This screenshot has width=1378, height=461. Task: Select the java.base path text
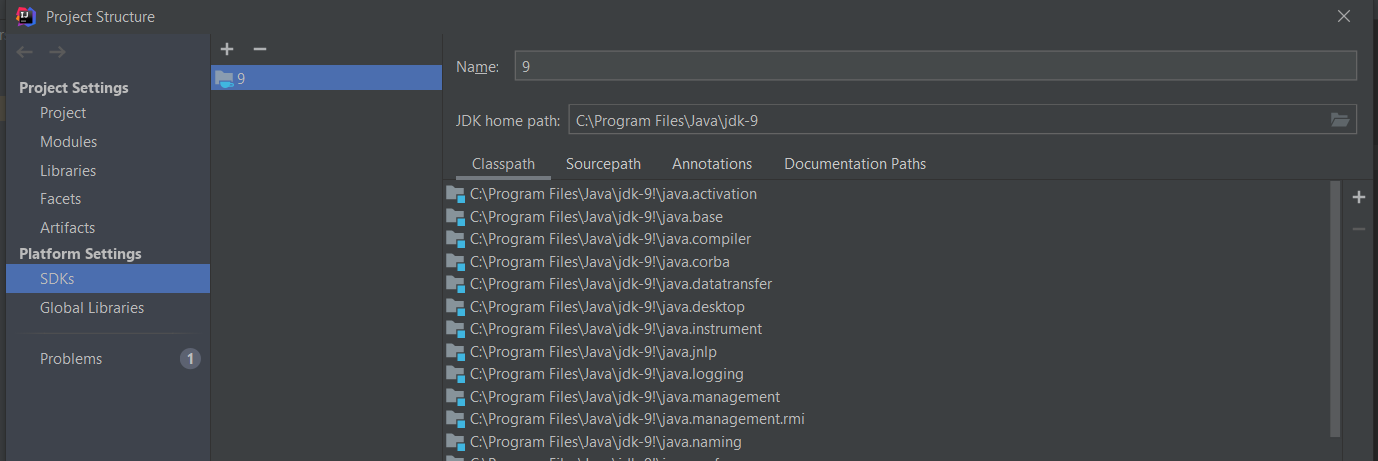click(596, 217)
